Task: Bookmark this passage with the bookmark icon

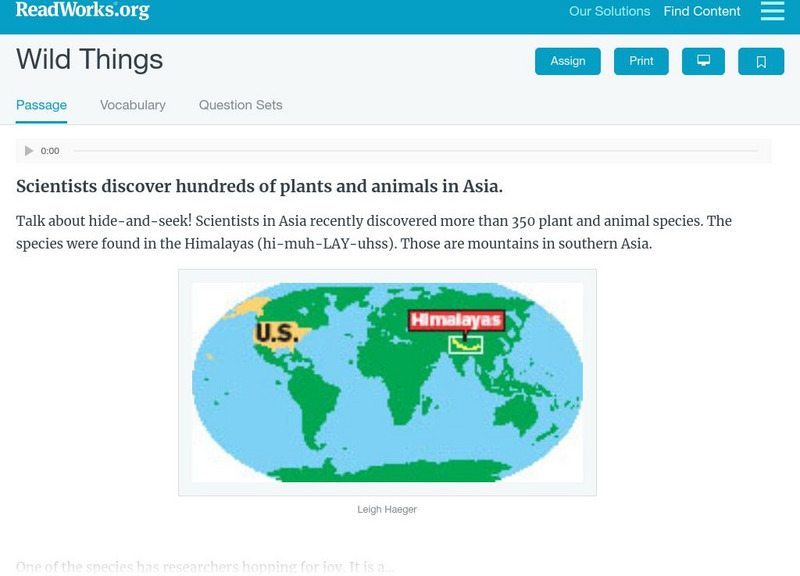Action: pyautogui.click(x=761, y=61)
